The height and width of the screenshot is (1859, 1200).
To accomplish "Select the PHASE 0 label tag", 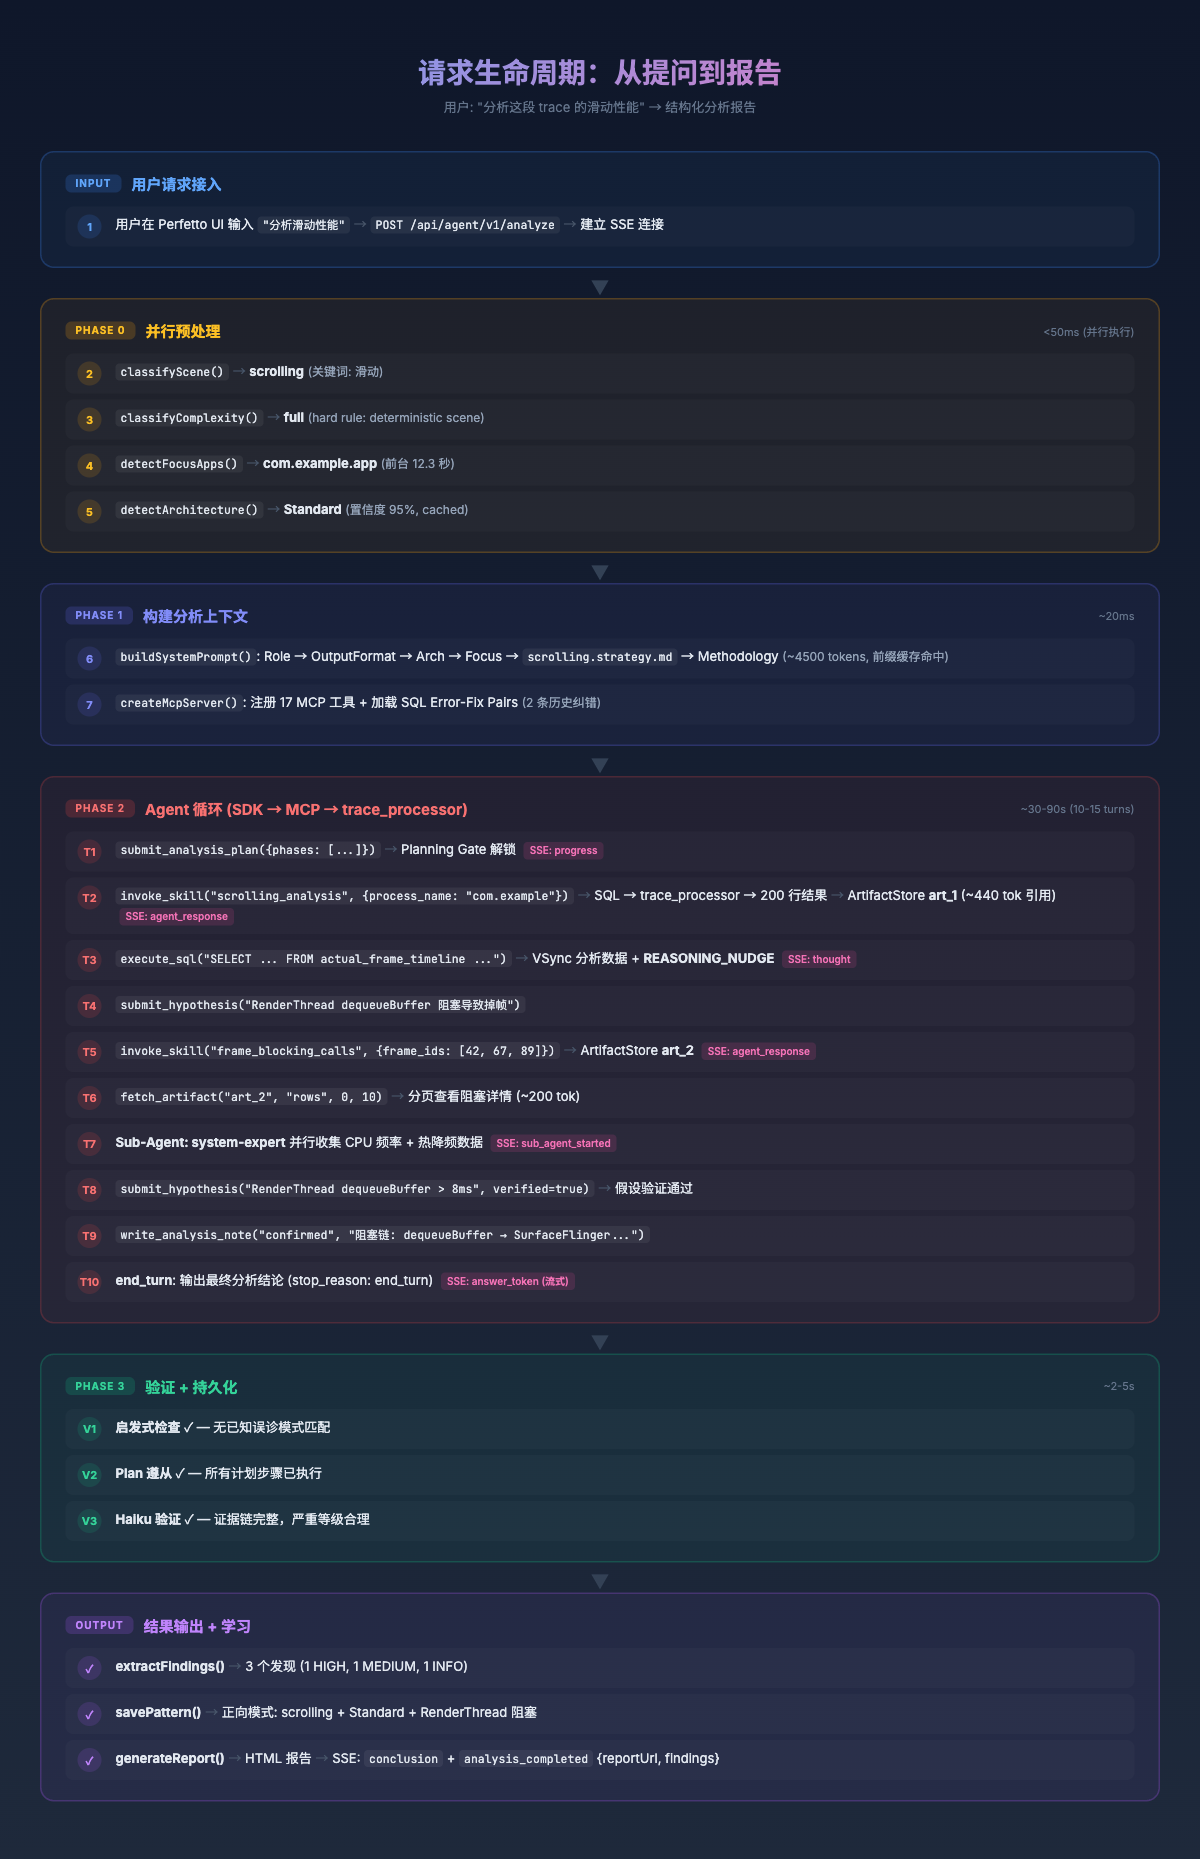I will [100, 331].
